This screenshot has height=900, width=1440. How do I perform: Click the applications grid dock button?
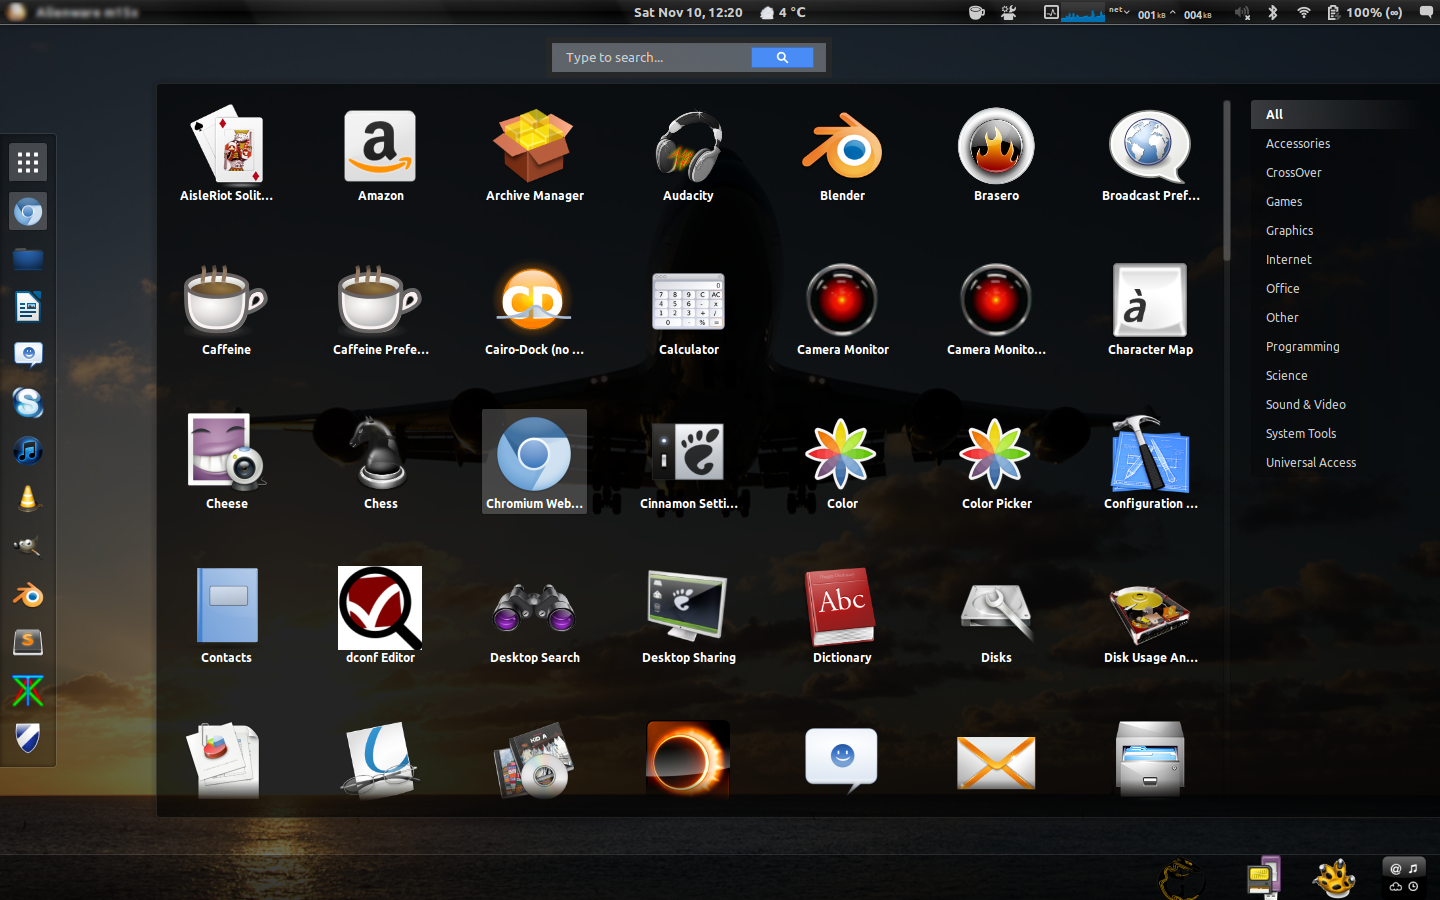[28, 162]
